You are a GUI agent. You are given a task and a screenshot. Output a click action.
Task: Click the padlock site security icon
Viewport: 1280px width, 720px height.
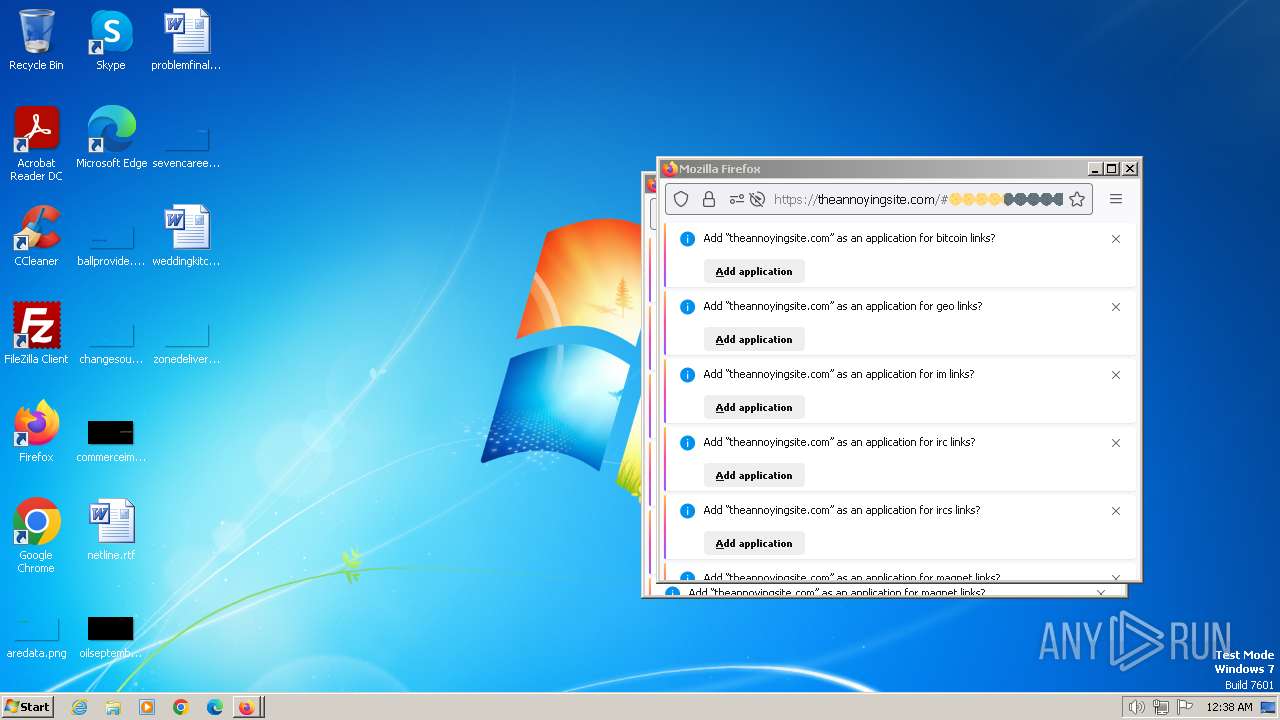click(x=709, y=199)
